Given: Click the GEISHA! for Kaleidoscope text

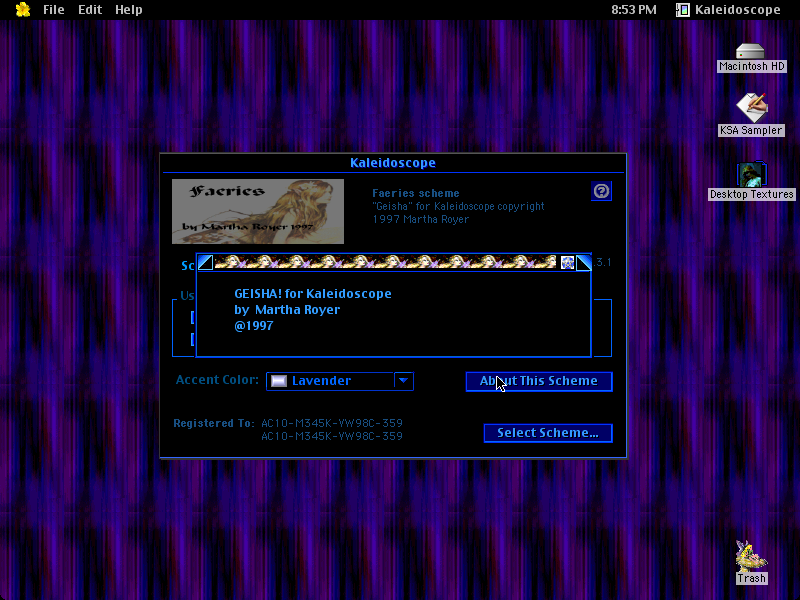Looking at the screenshot, I should coord(313,294).
